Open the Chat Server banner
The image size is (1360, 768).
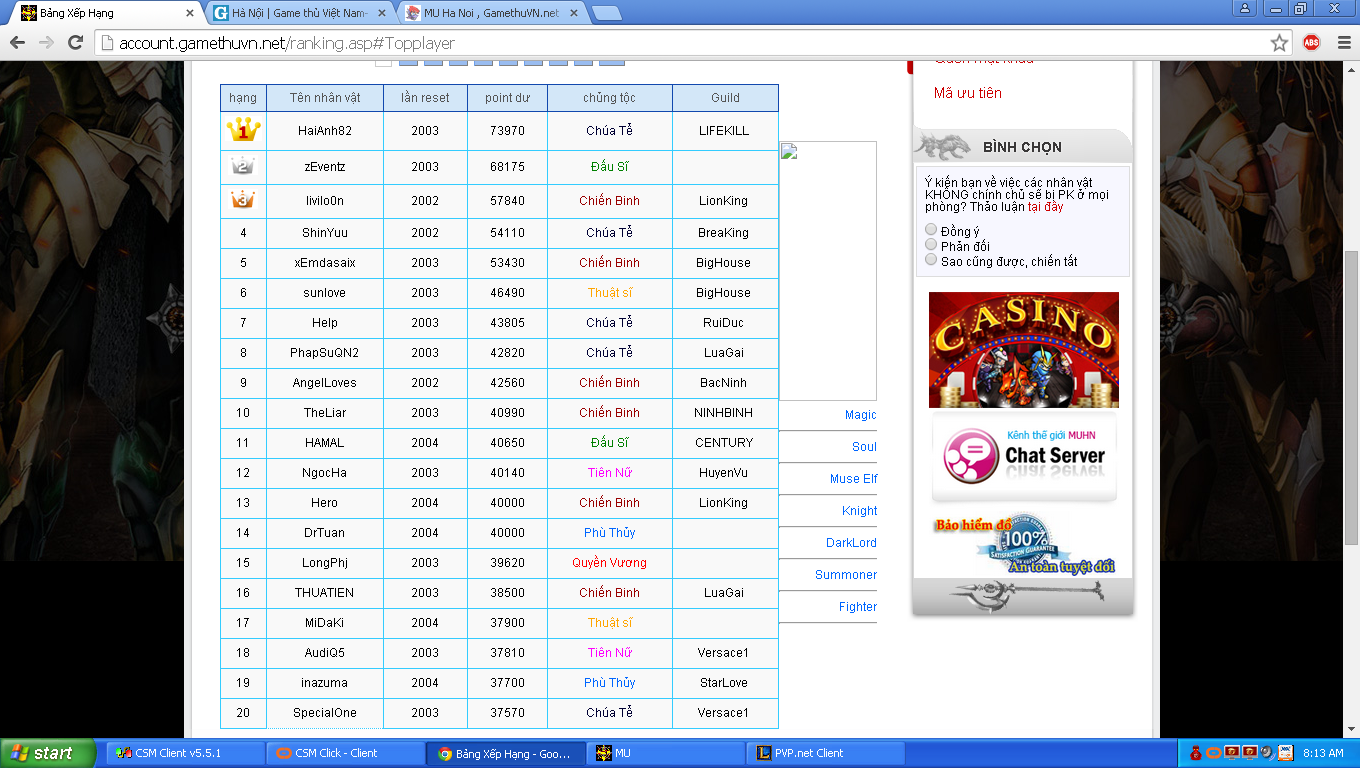1024,458
